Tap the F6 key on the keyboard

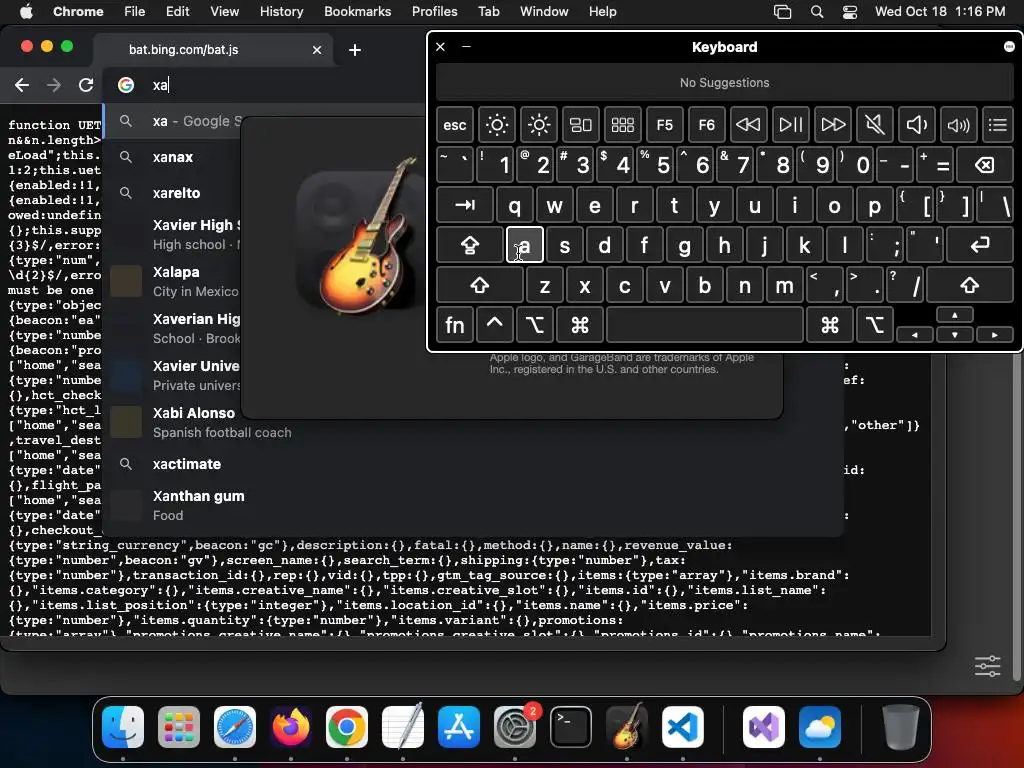[707, 125]
